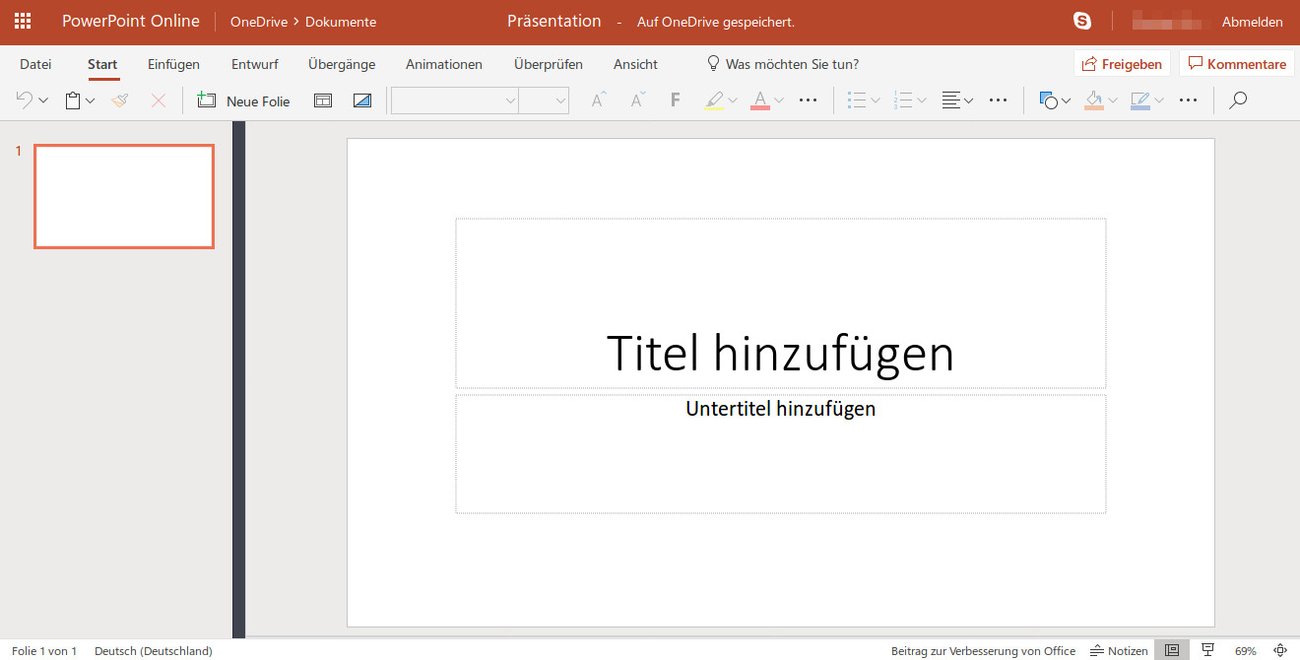Switch to the Einfügen ribbon tab
Viewport: 1300px width, 660px height.
173,63
